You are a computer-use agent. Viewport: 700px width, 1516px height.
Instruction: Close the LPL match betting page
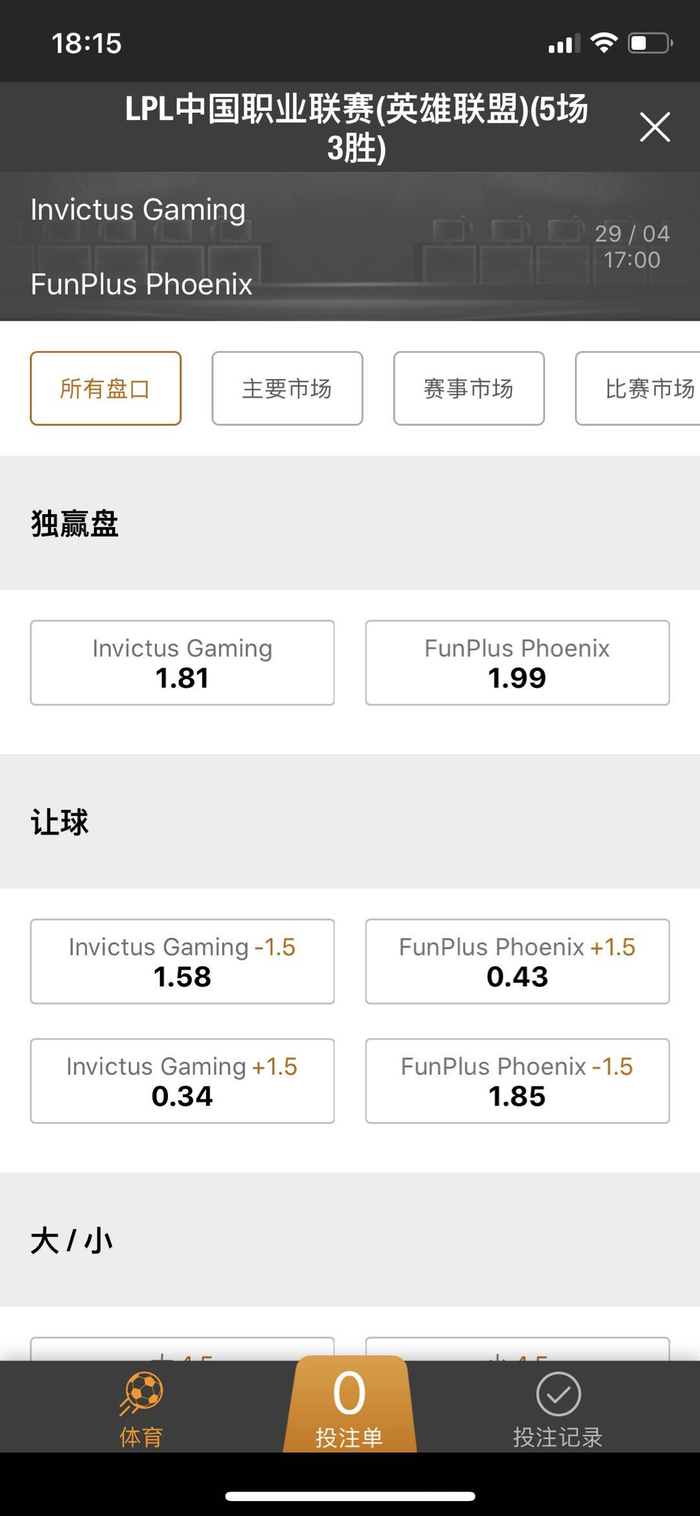(x=655, y=127)
